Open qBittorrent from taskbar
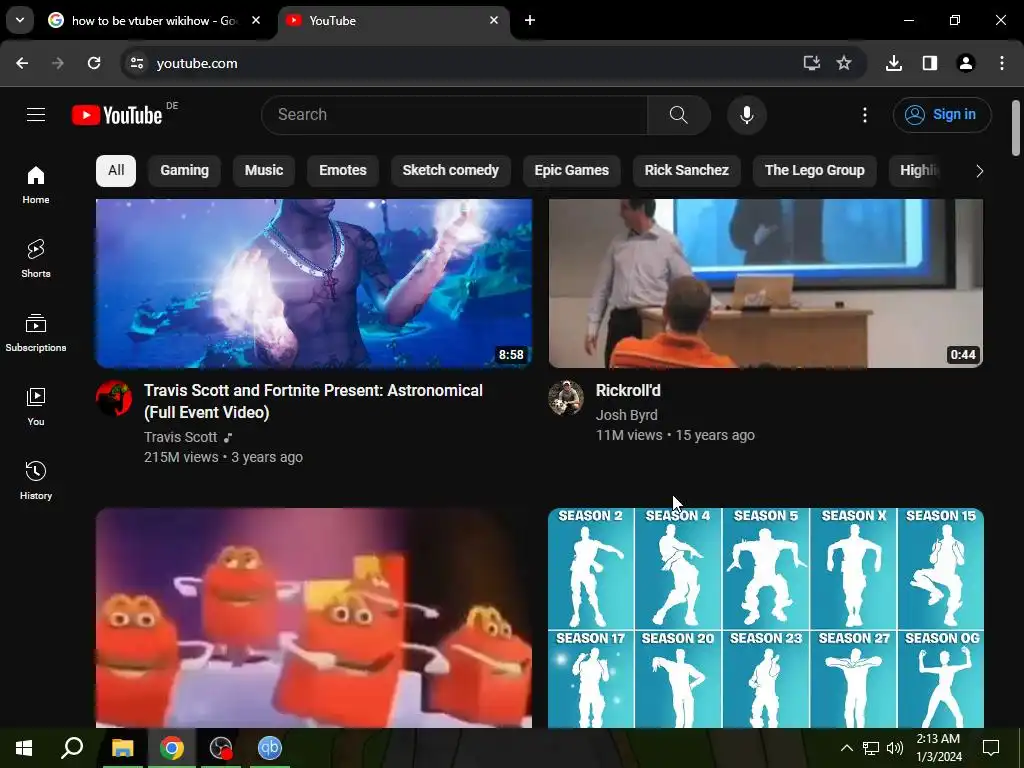1024x768 pixels. 269,748
